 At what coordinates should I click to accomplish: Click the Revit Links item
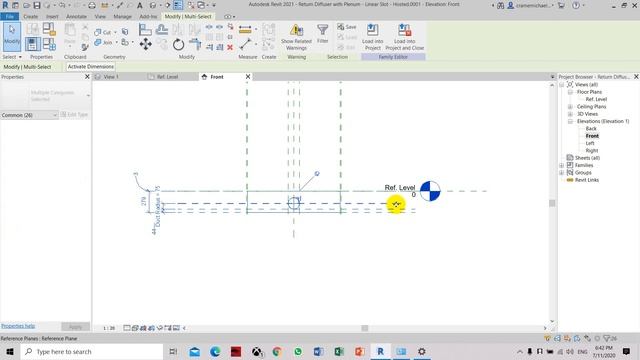(x=587, y=180)
